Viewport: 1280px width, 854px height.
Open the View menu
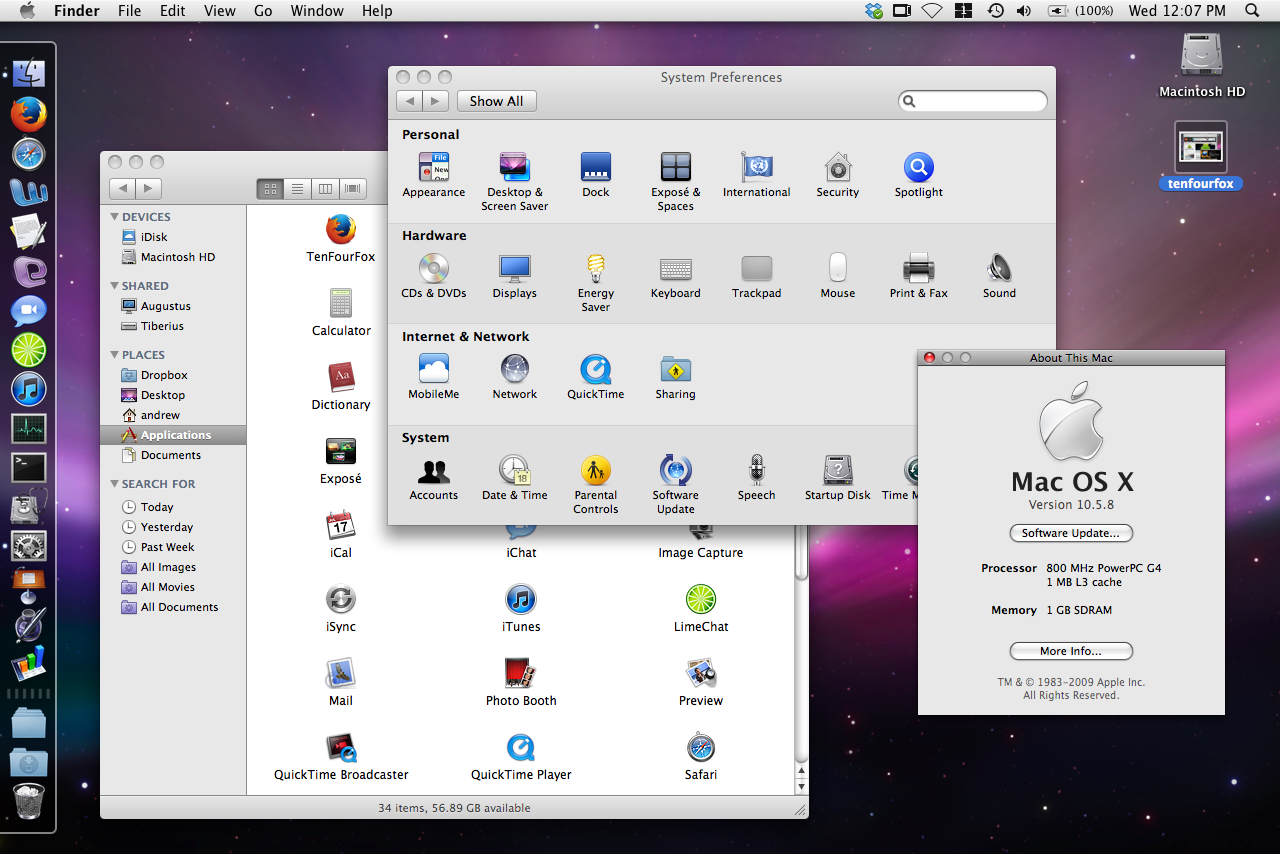(x=219, y=11)
